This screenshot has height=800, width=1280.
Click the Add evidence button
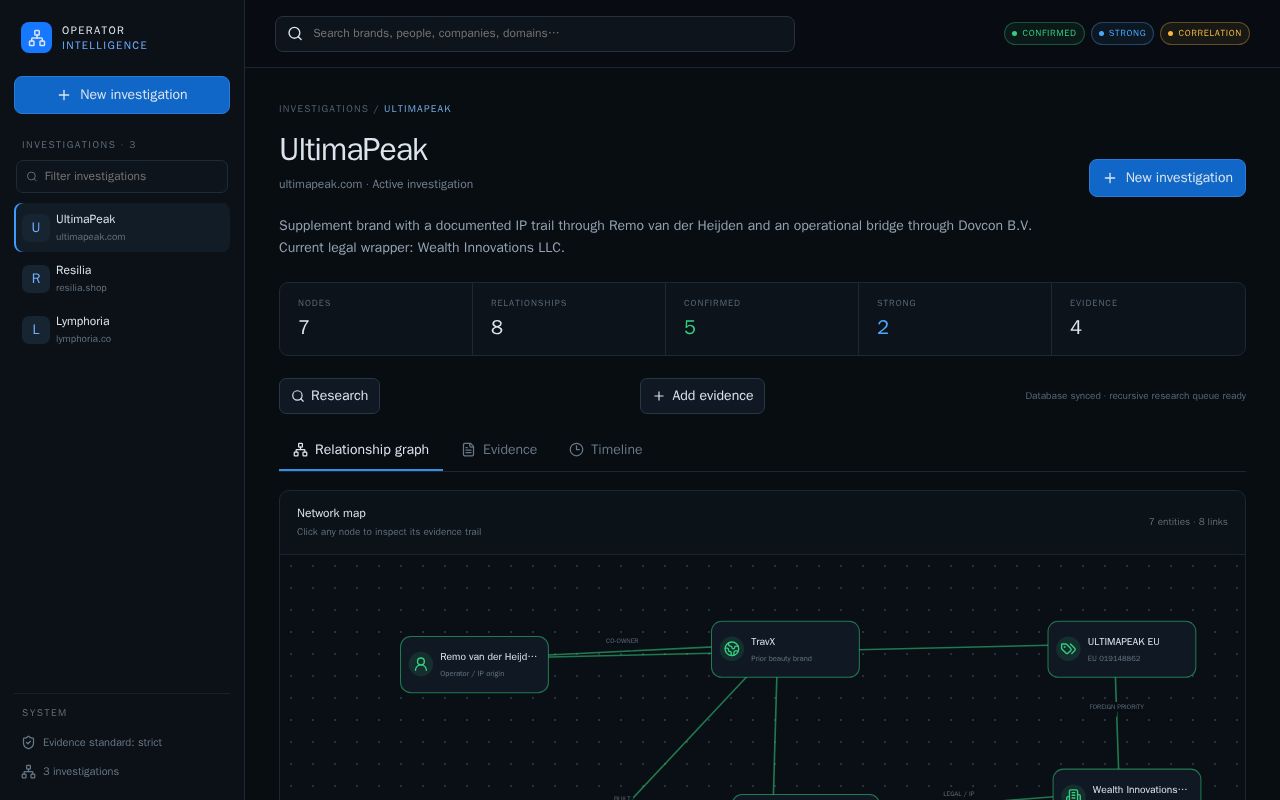[x=702, y=396]
